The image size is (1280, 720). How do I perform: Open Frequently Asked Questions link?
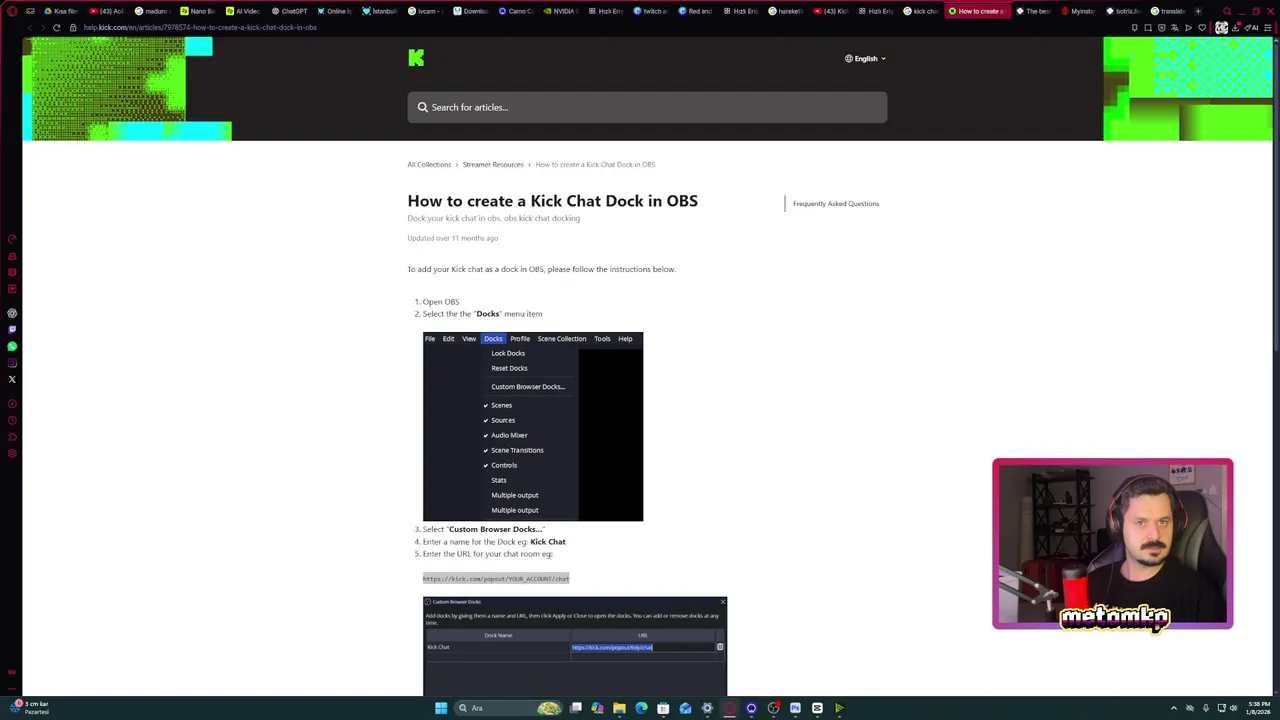[x=836, y=204]
